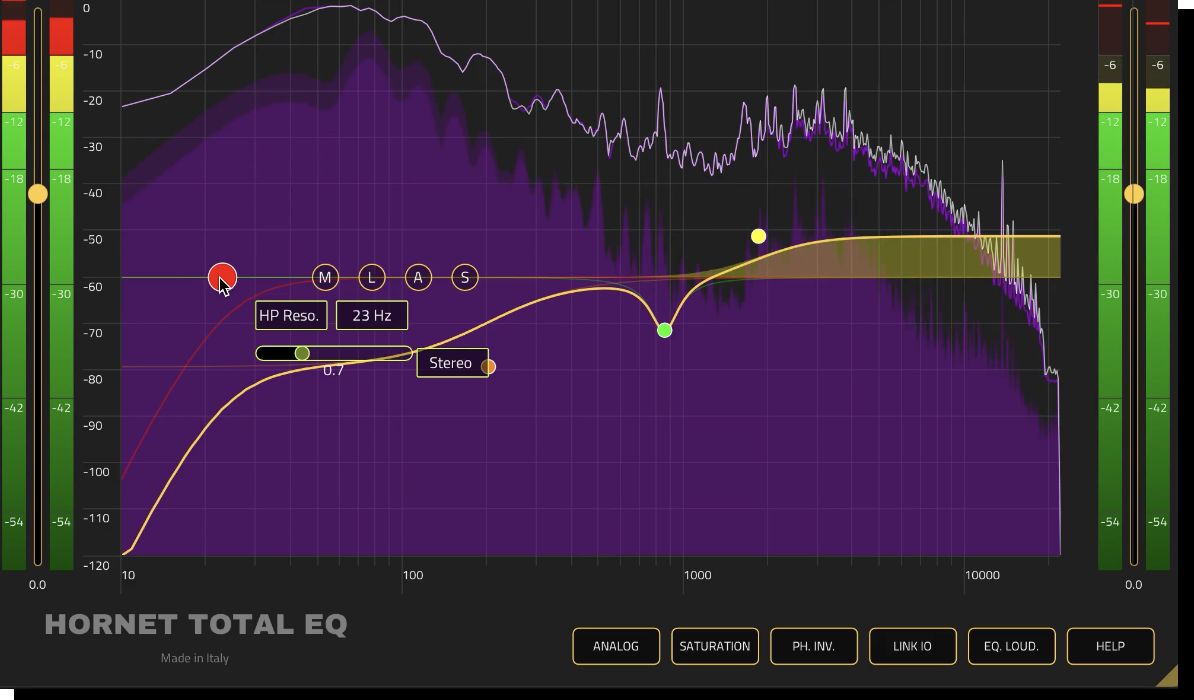Toggle the A band button
1194x700 pixels.
(x=418, y=277)
